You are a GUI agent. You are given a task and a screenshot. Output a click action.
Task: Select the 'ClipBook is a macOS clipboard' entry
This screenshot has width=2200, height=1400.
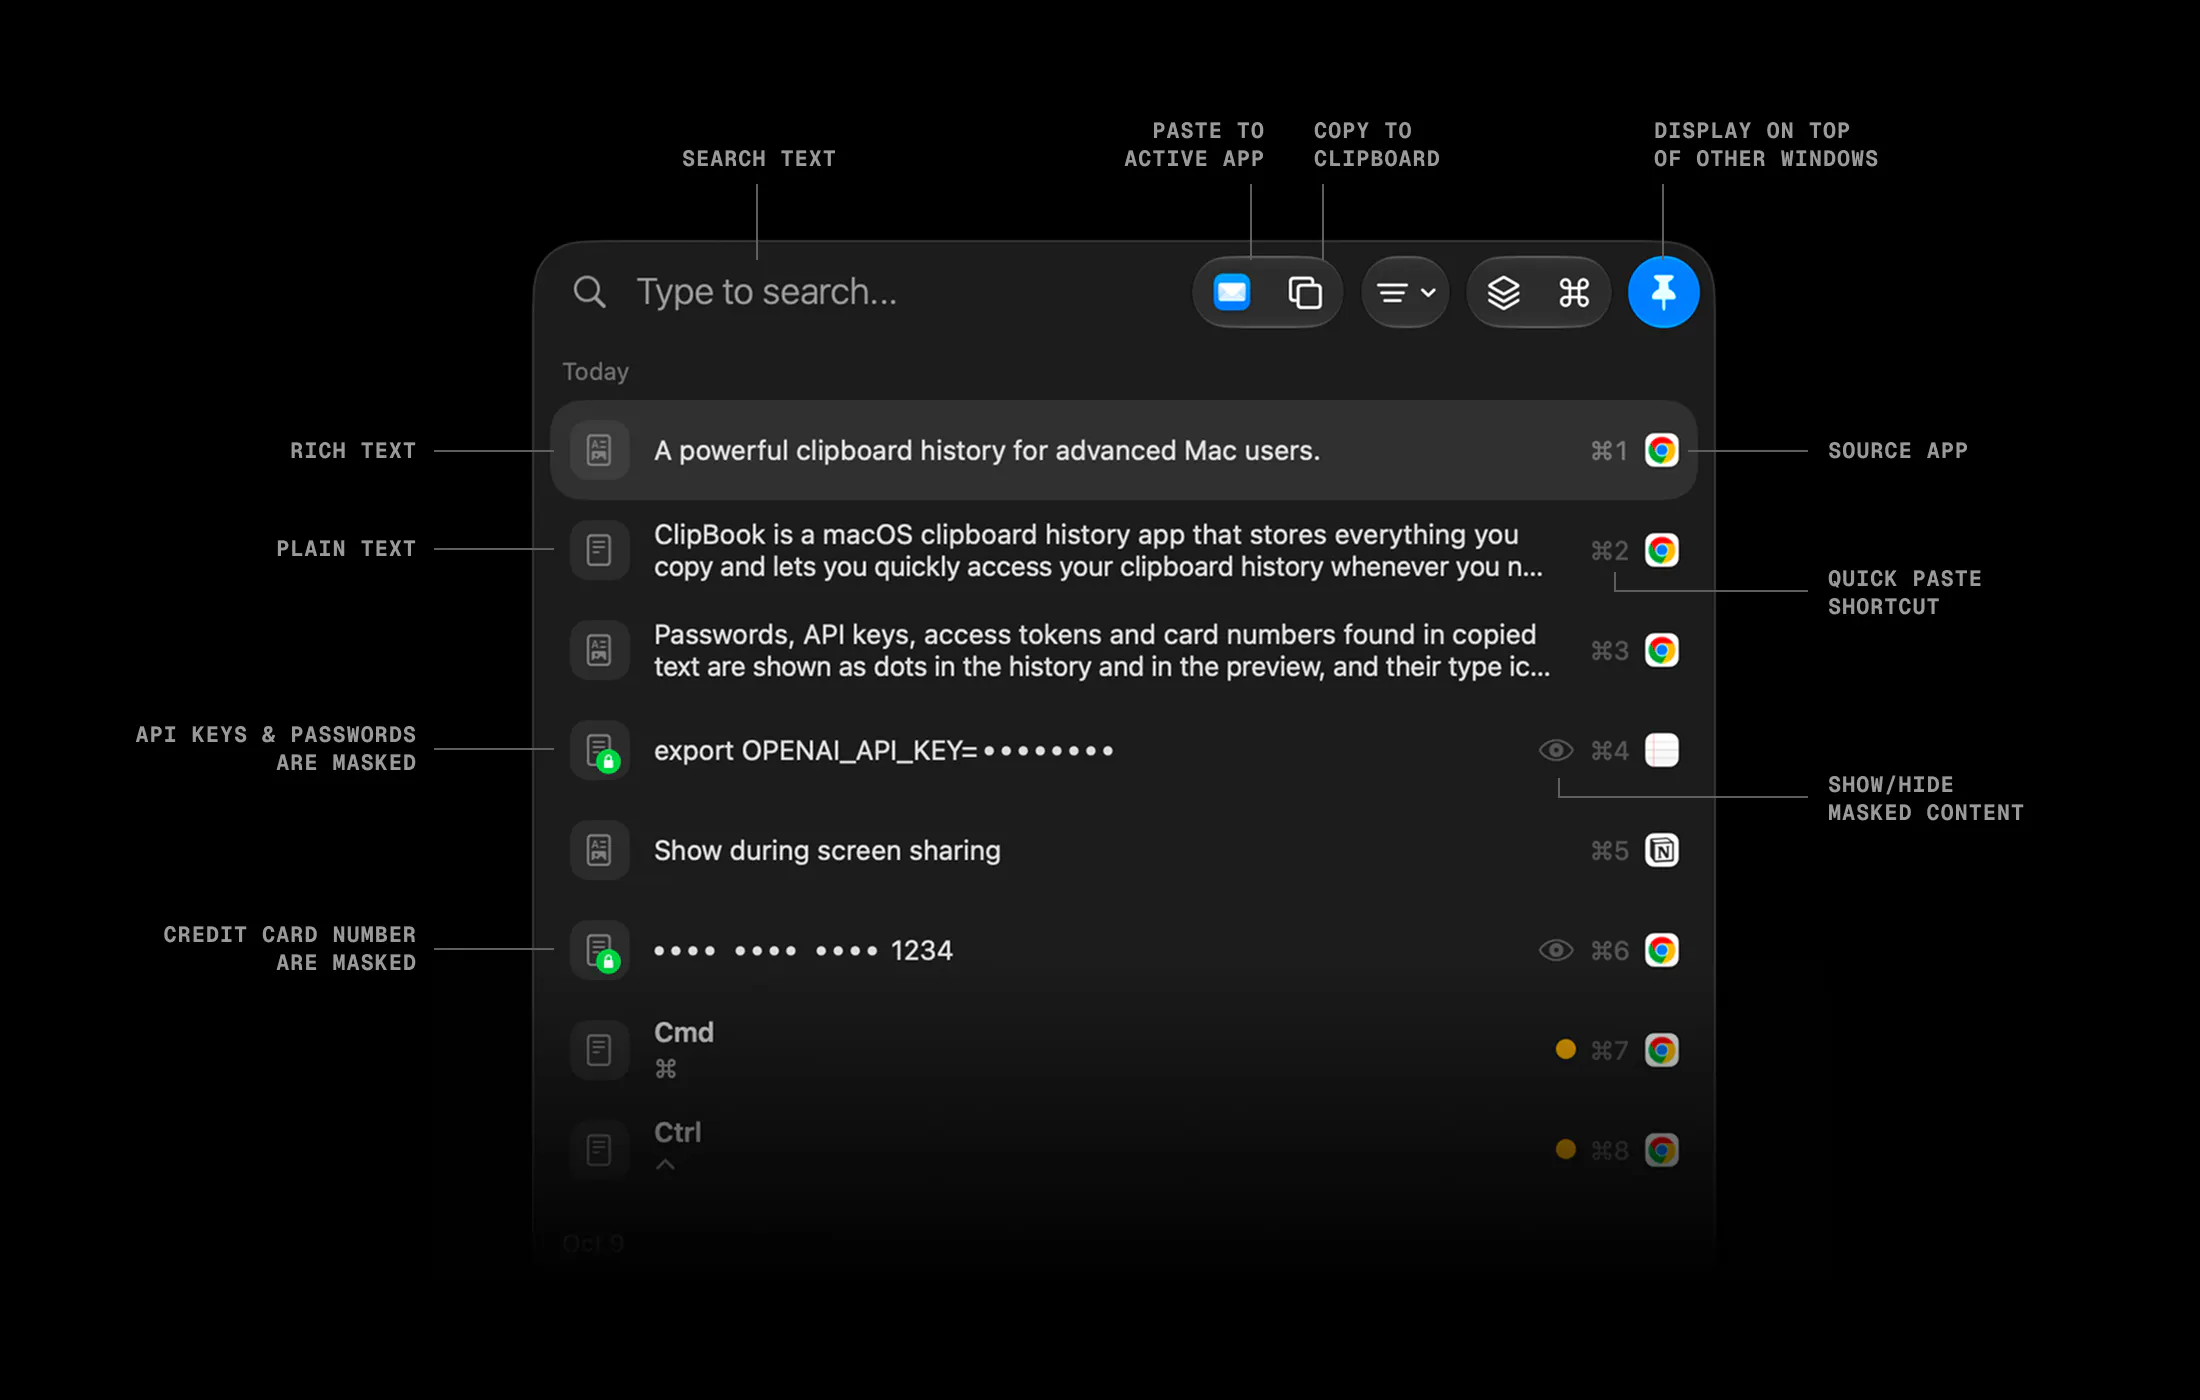pyautogui.click(x=1122, y=550)
